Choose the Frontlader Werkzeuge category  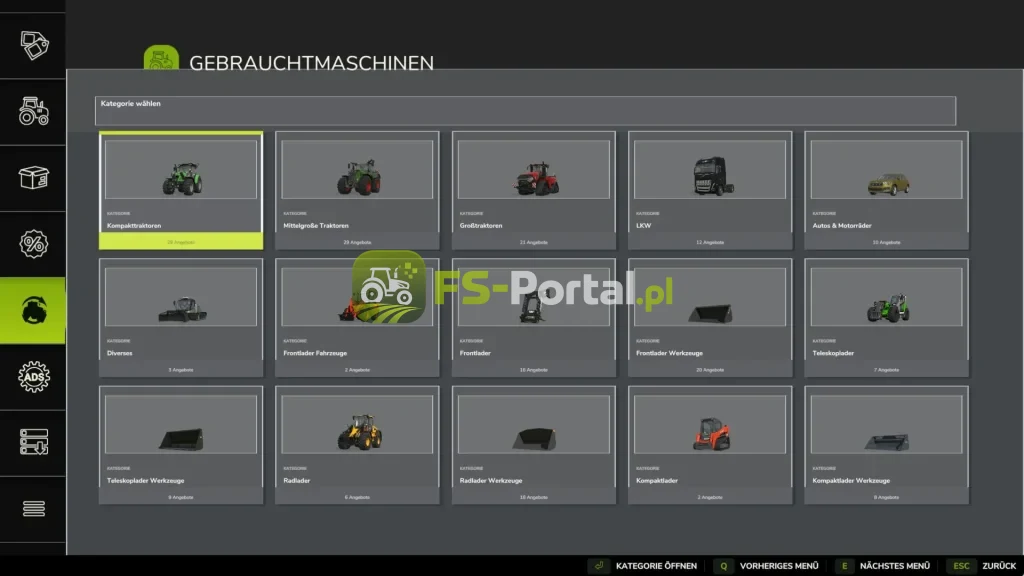710,317
